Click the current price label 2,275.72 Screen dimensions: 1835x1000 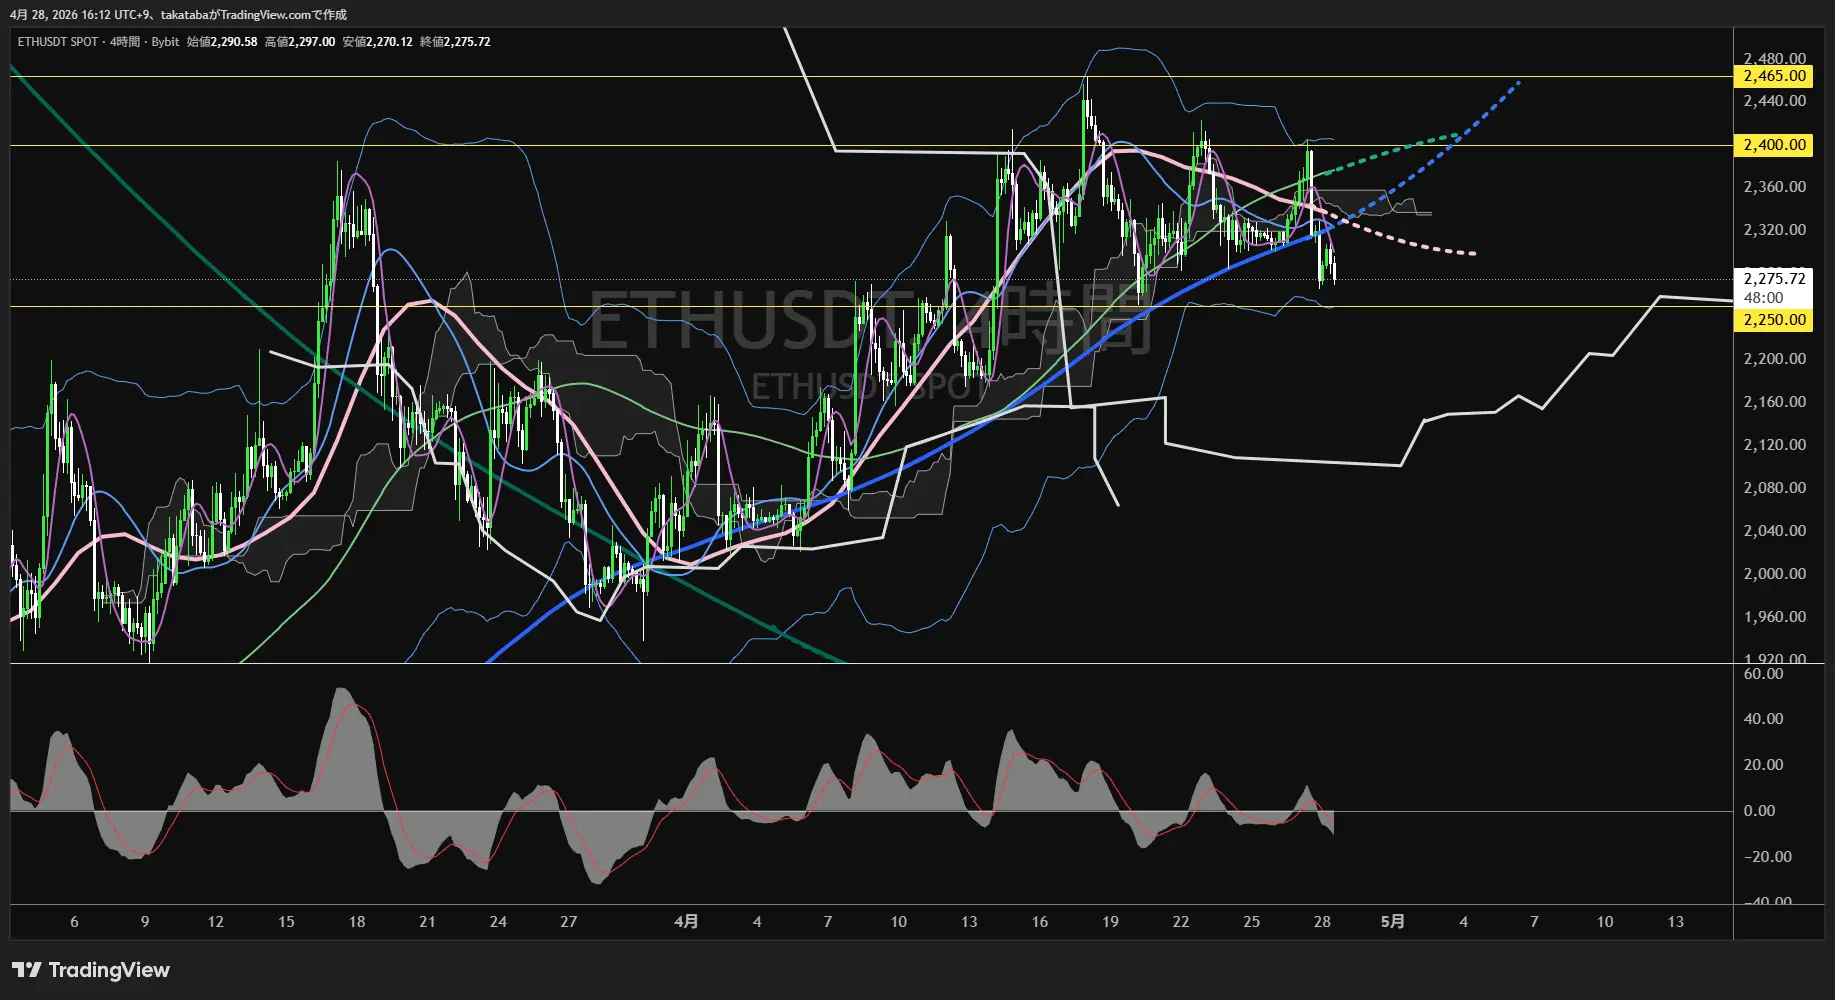[1774, 279]
